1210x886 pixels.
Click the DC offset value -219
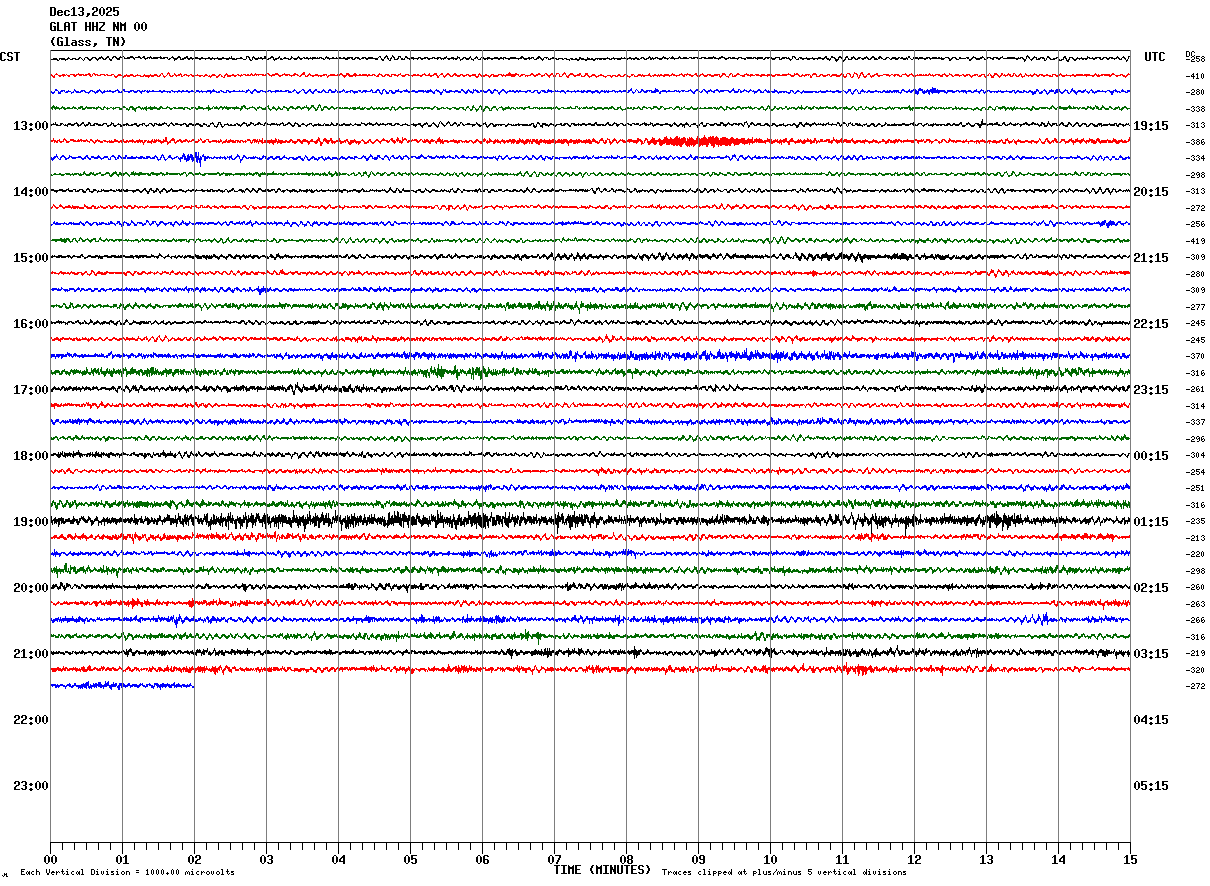point(1195,653)
